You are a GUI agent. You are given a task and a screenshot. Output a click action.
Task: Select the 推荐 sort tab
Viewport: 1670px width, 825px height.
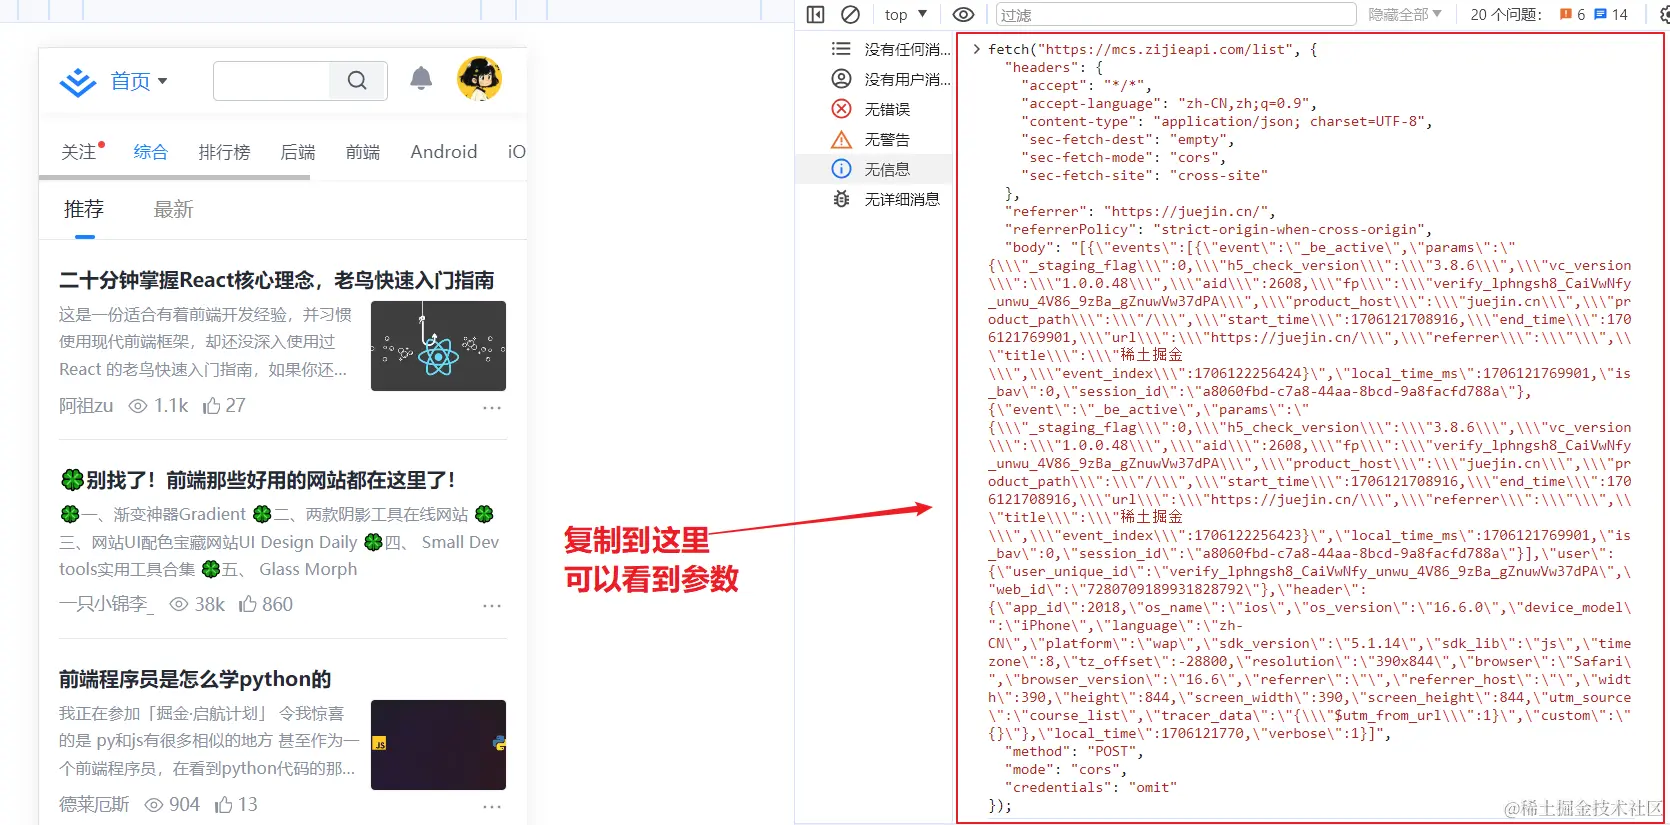[84, 209]
